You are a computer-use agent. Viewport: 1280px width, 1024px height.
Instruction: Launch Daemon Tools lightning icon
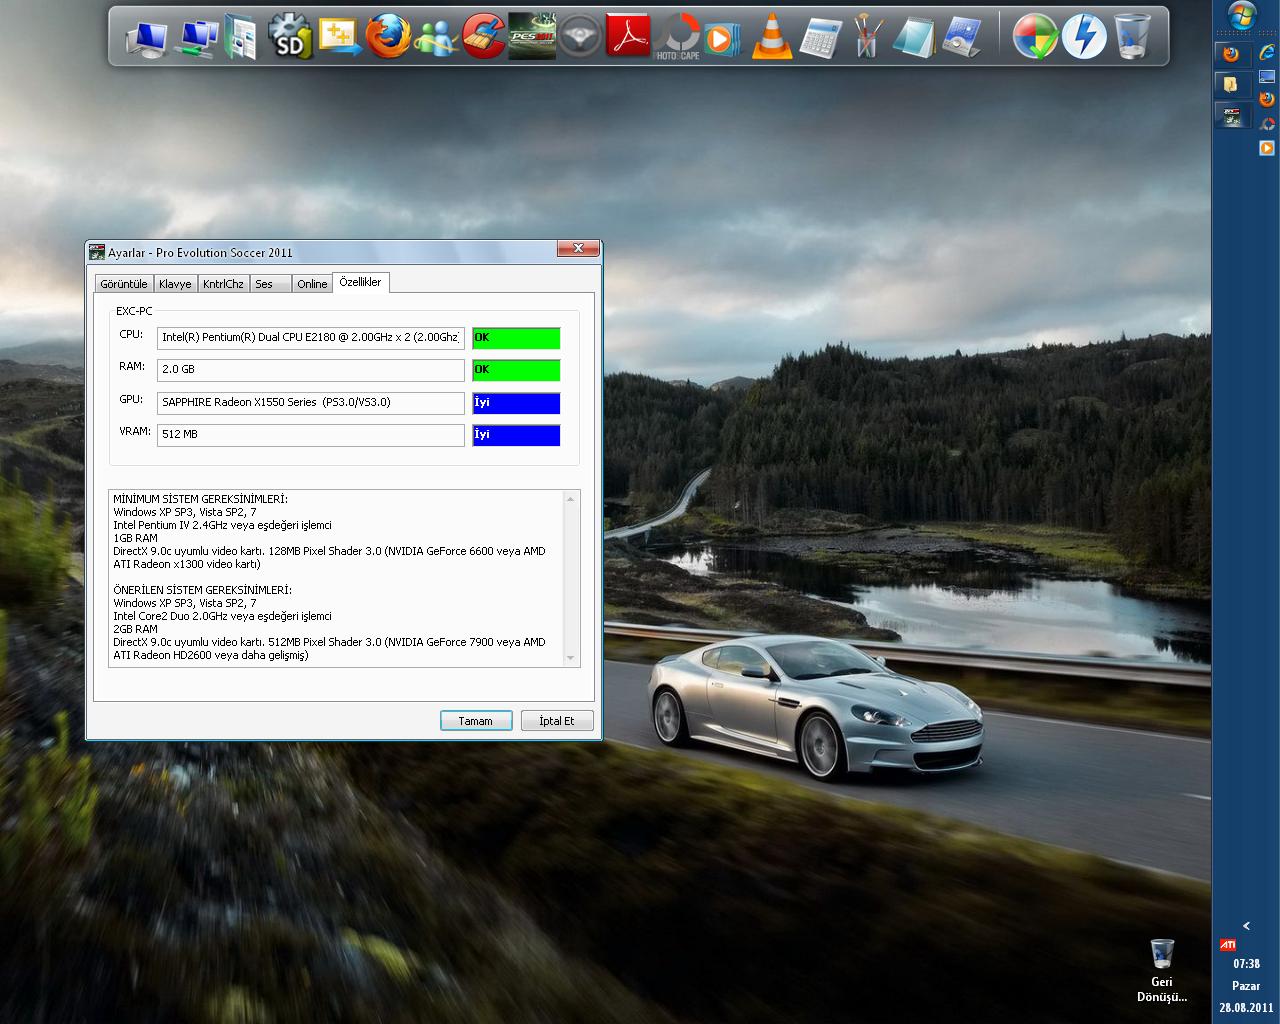[1084, 37]
